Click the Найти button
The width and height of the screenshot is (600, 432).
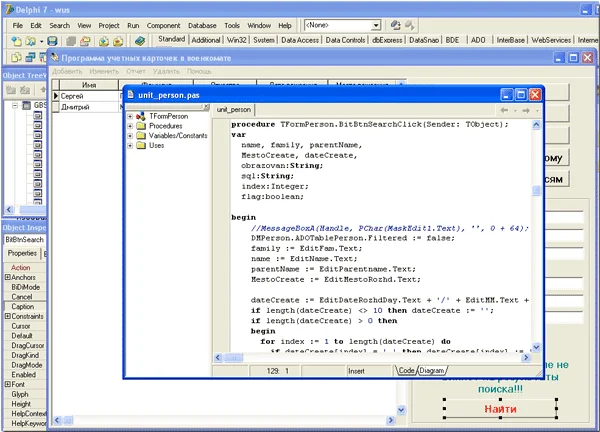[x=500, y=409]
